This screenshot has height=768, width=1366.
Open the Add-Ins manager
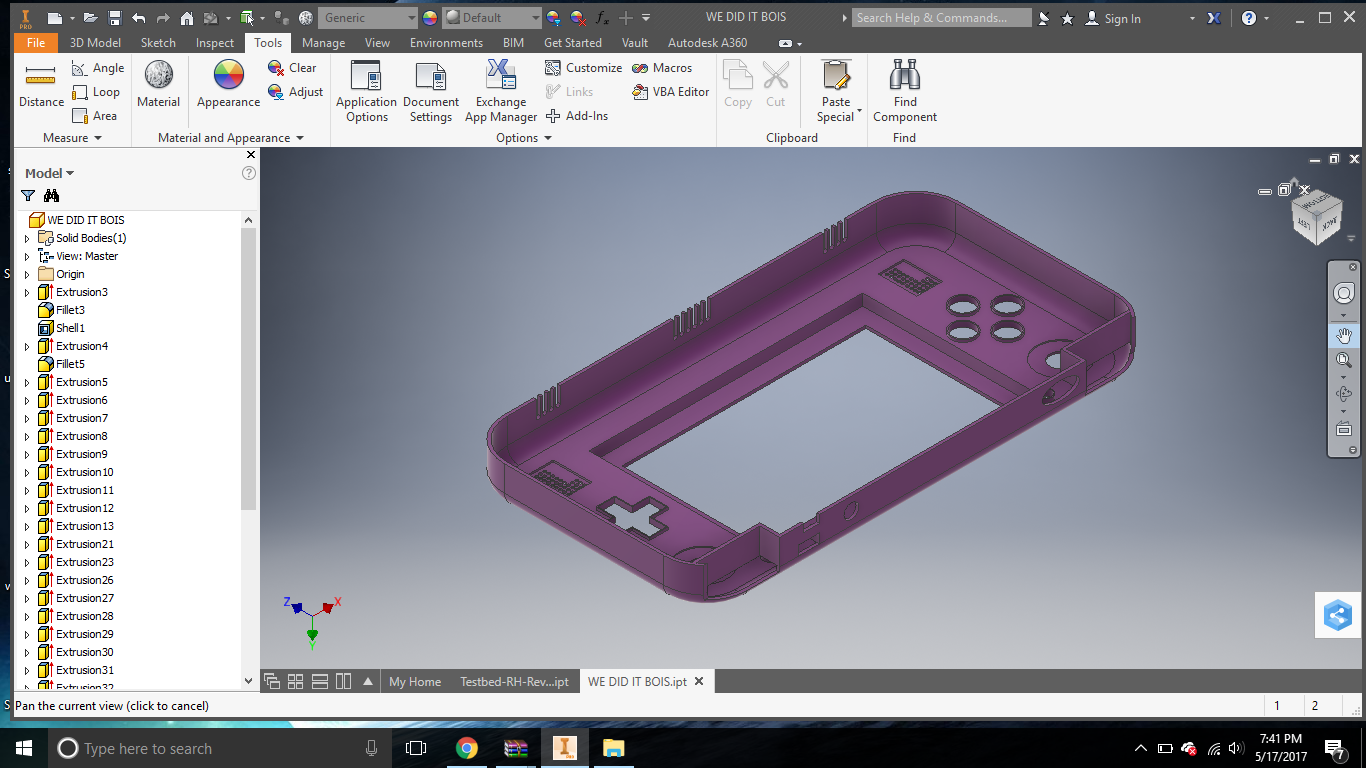point(577,116)
